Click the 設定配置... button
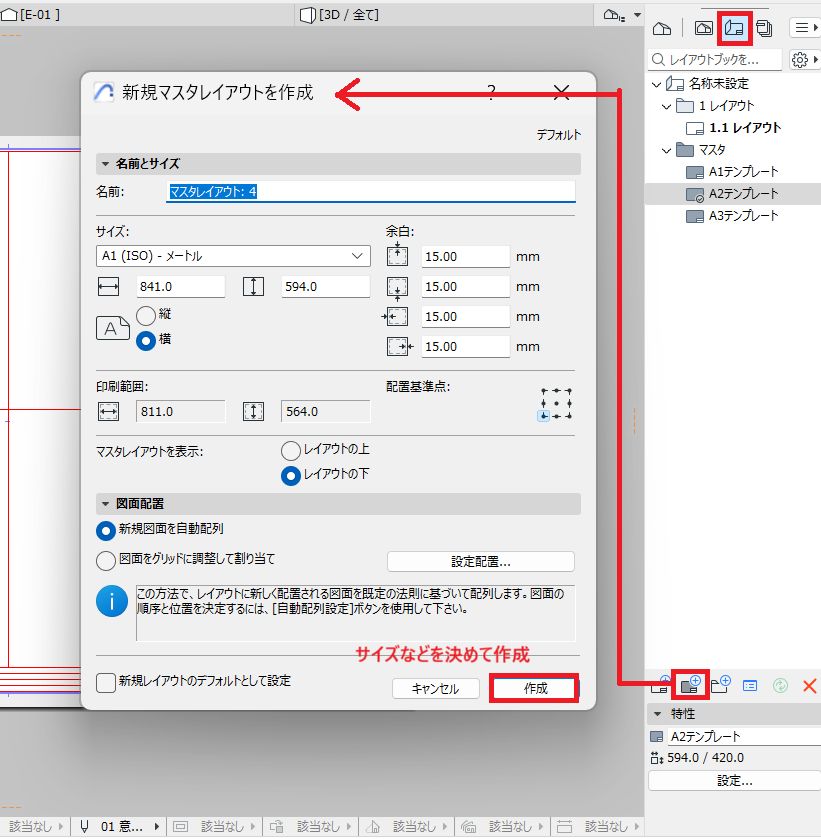The image size is (821, 839). pyautogui.click(x=481, y=562)
